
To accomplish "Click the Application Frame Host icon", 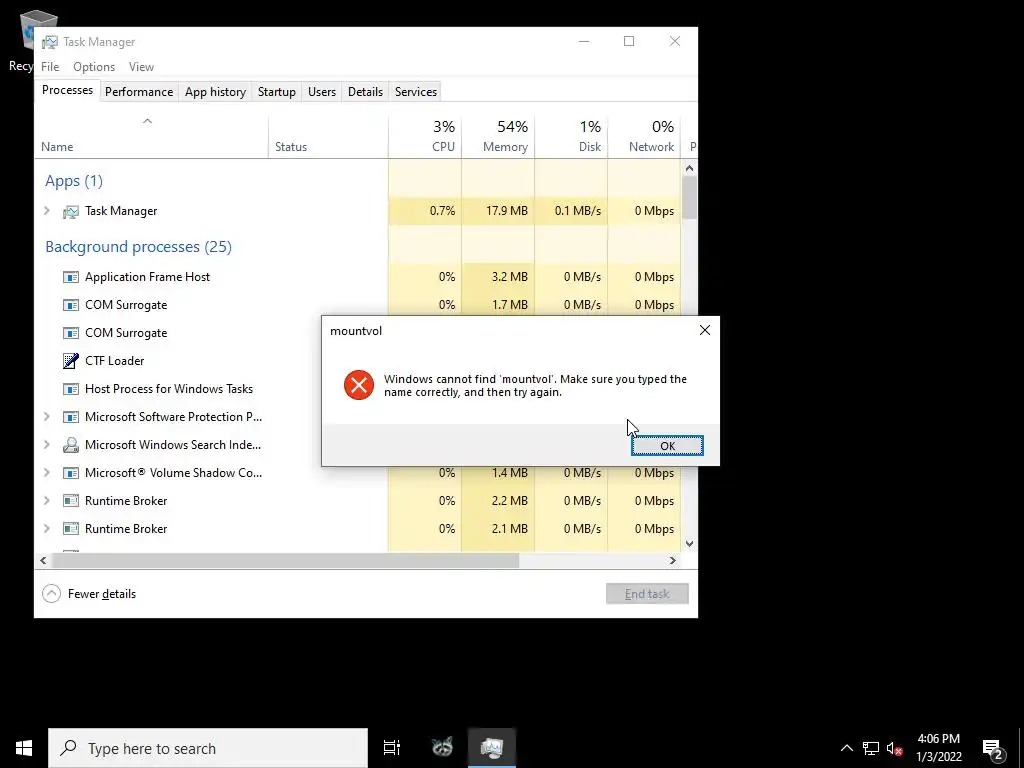I will point(71,277).
